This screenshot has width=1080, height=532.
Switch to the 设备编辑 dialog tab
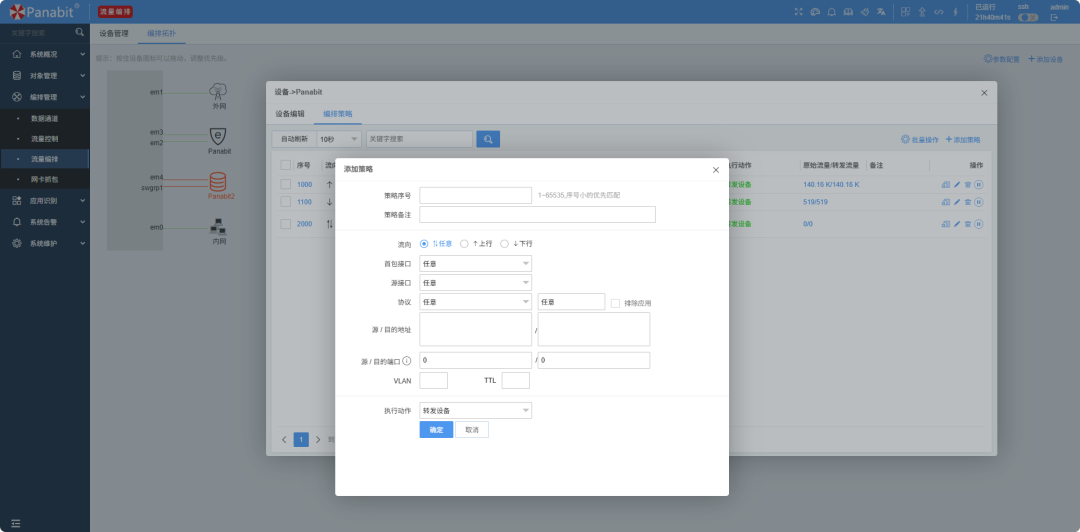(290, 114)
